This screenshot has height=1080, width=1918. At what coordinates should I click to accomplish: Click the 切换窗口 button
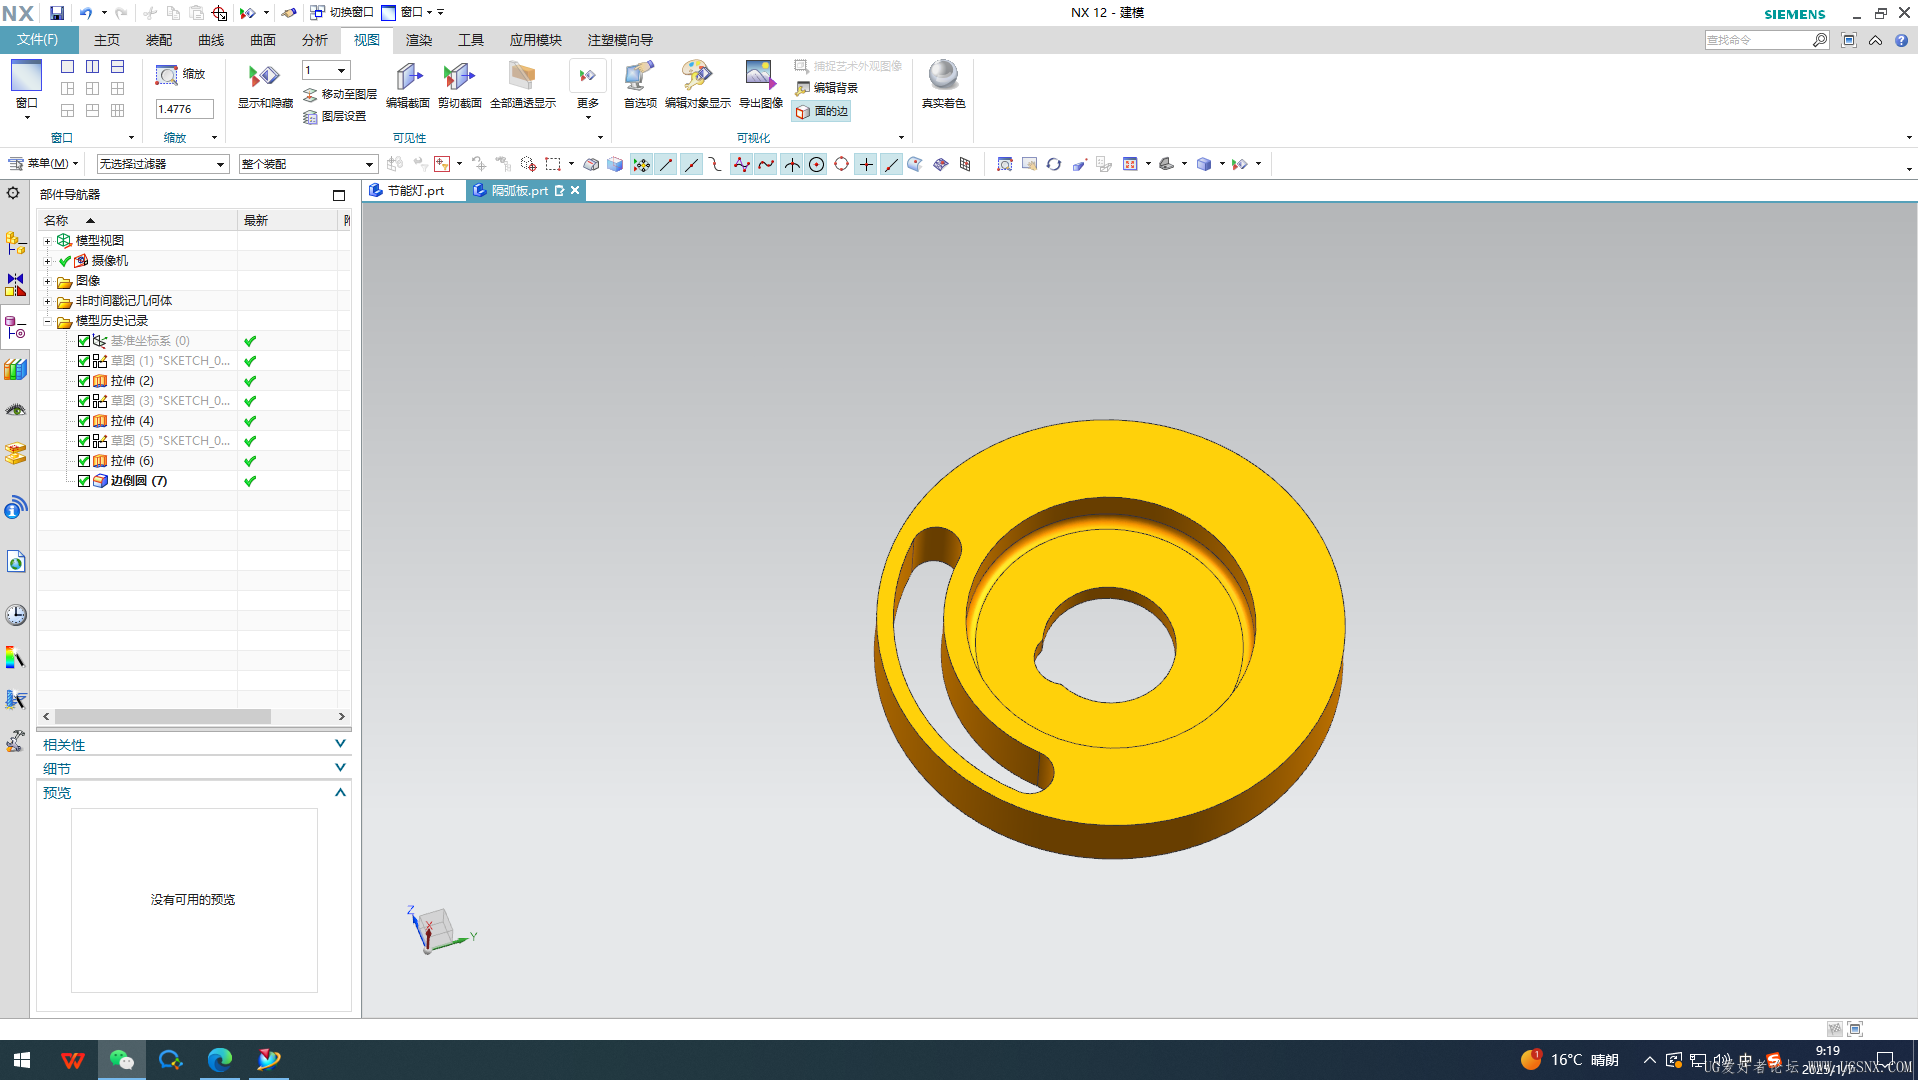pyautogui.click(x=341, y=13)
